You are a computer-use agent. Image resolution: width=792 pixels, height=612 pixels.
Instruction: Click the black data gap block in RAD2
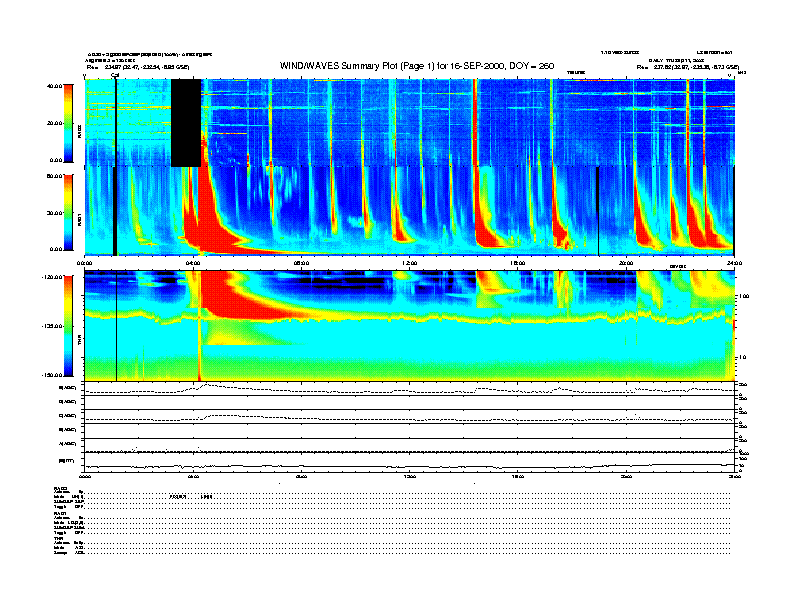(186, 123)
